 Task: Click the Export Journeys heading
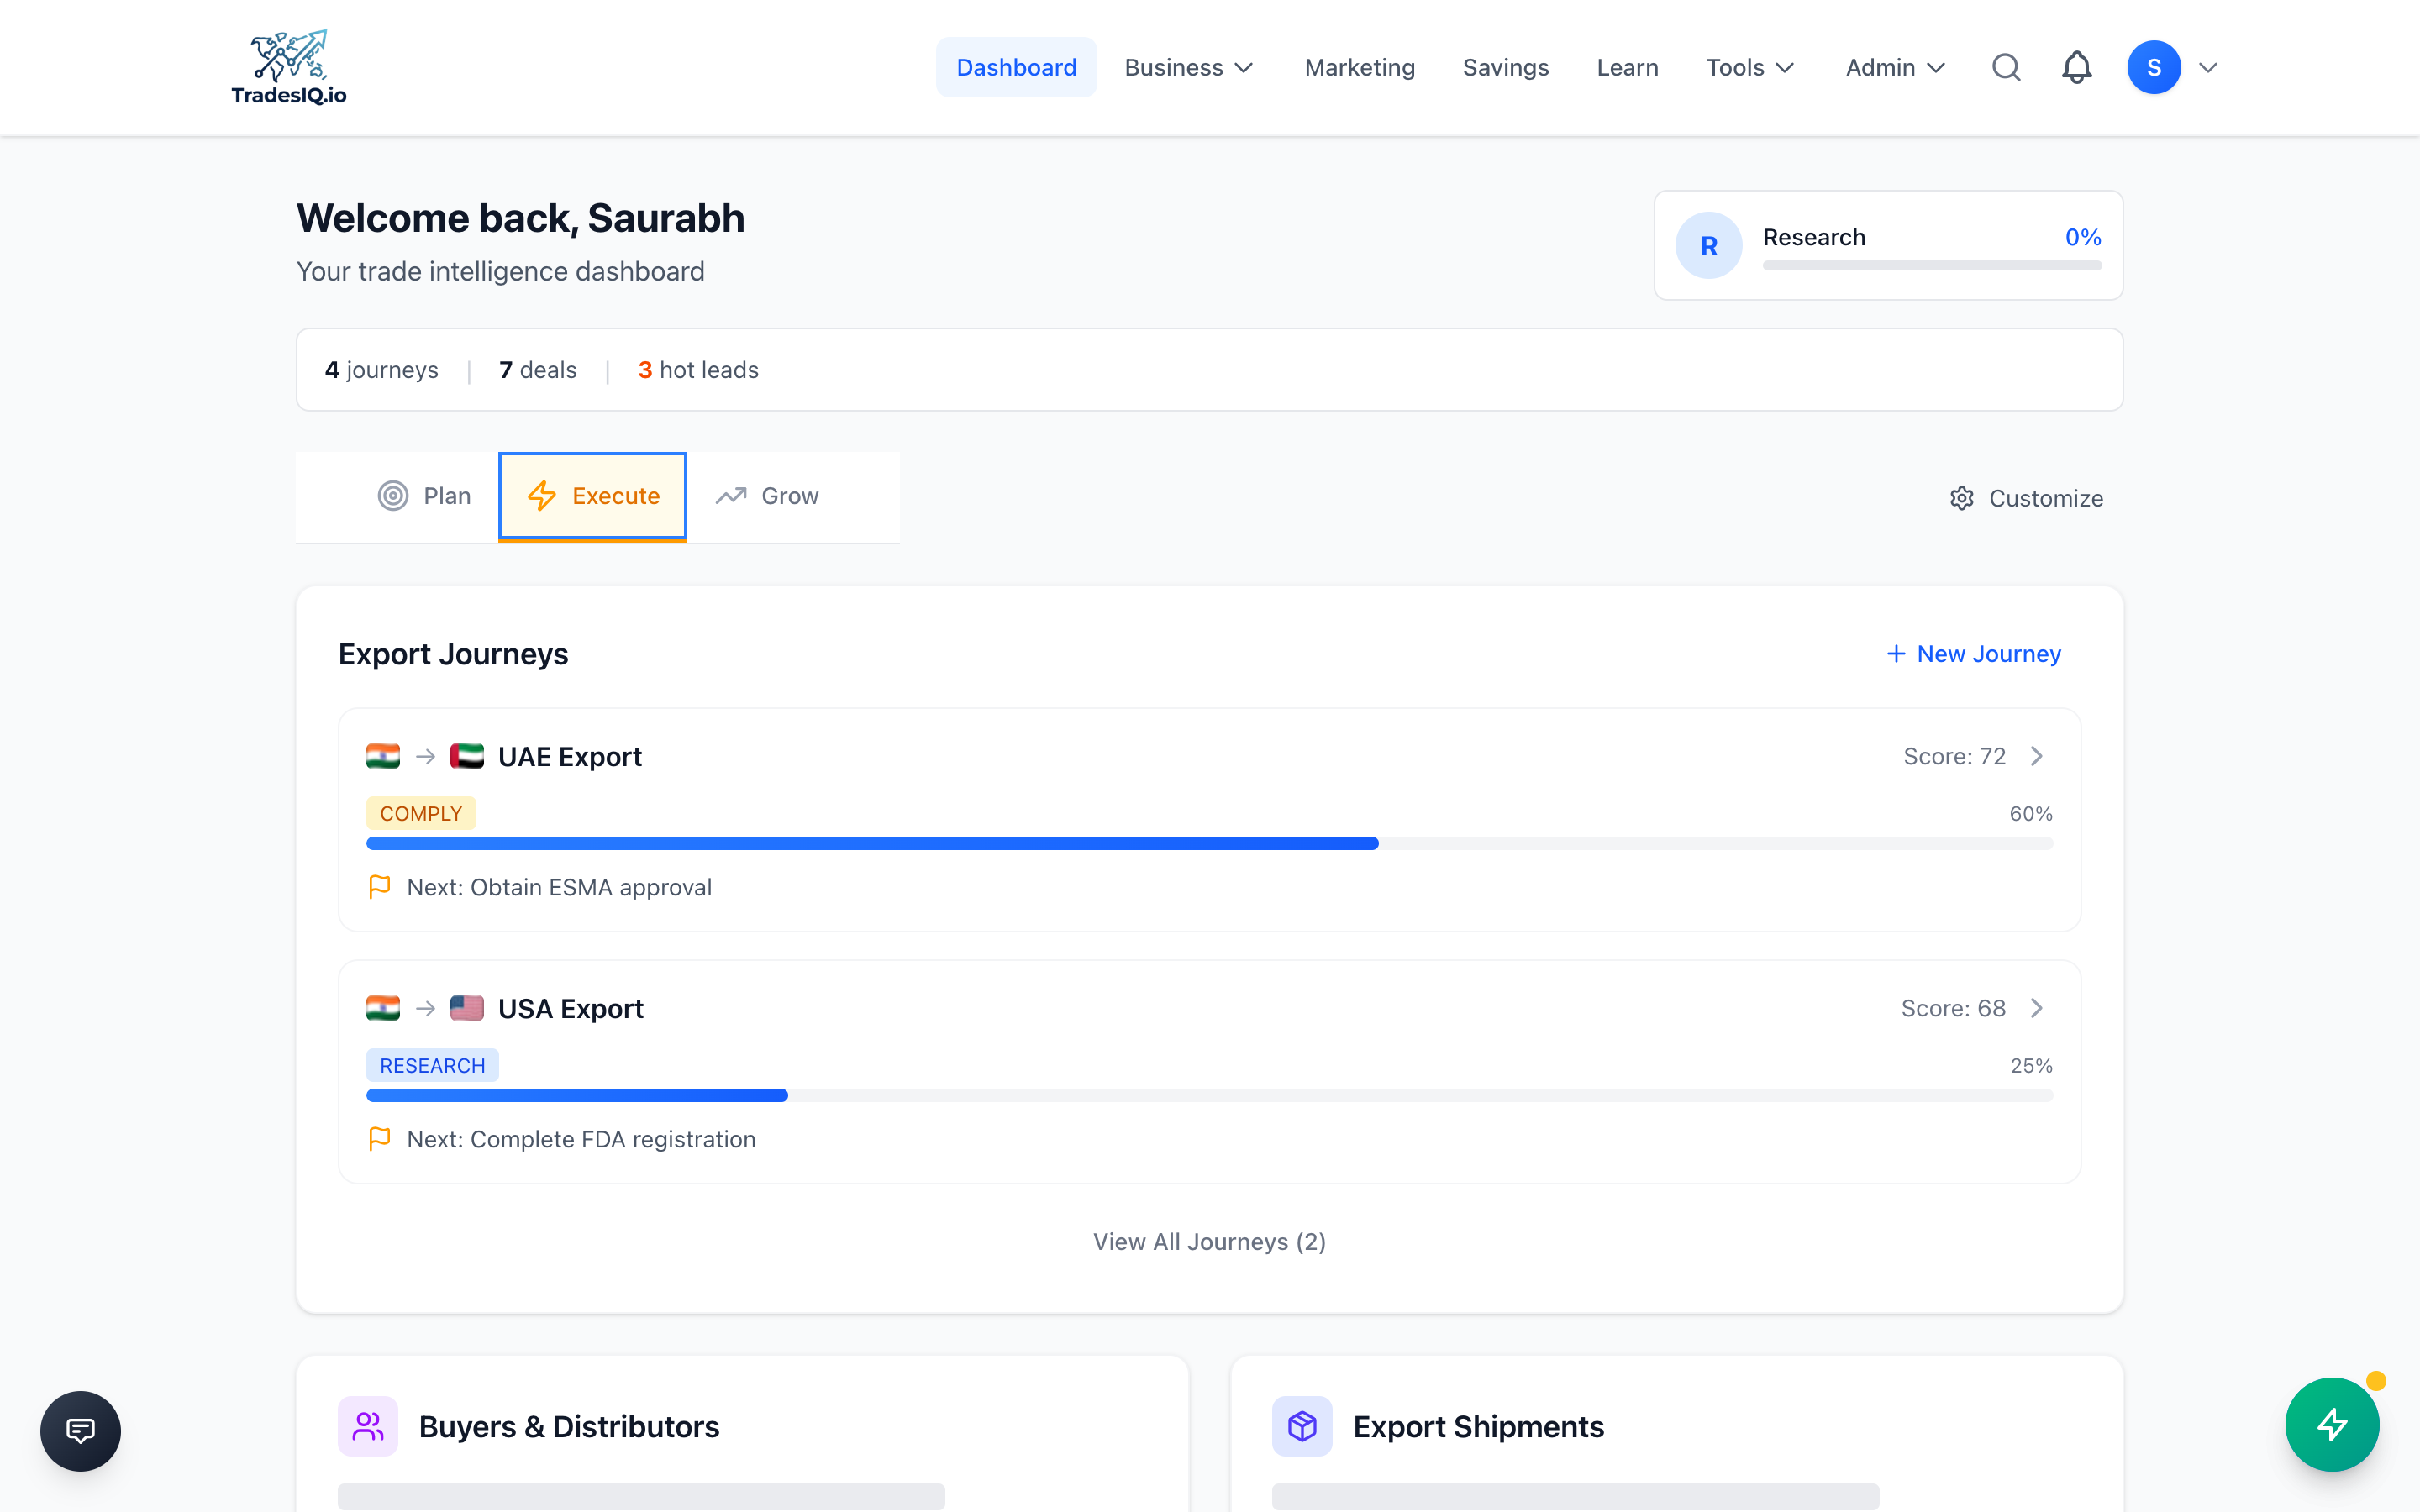point(453,654)
